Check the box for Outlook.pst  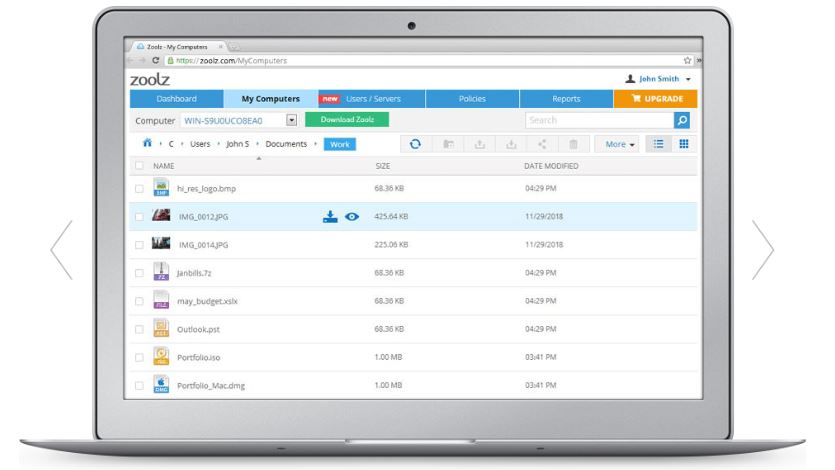point(140,329)
